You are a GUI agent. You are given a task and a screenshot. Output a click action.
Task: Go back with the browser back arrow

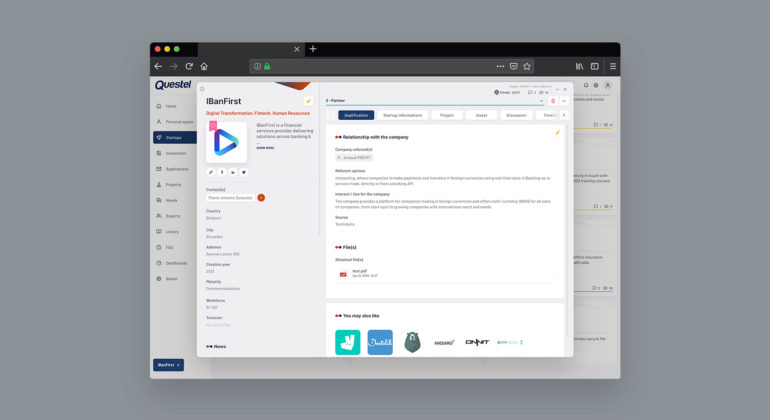(158, 66)
